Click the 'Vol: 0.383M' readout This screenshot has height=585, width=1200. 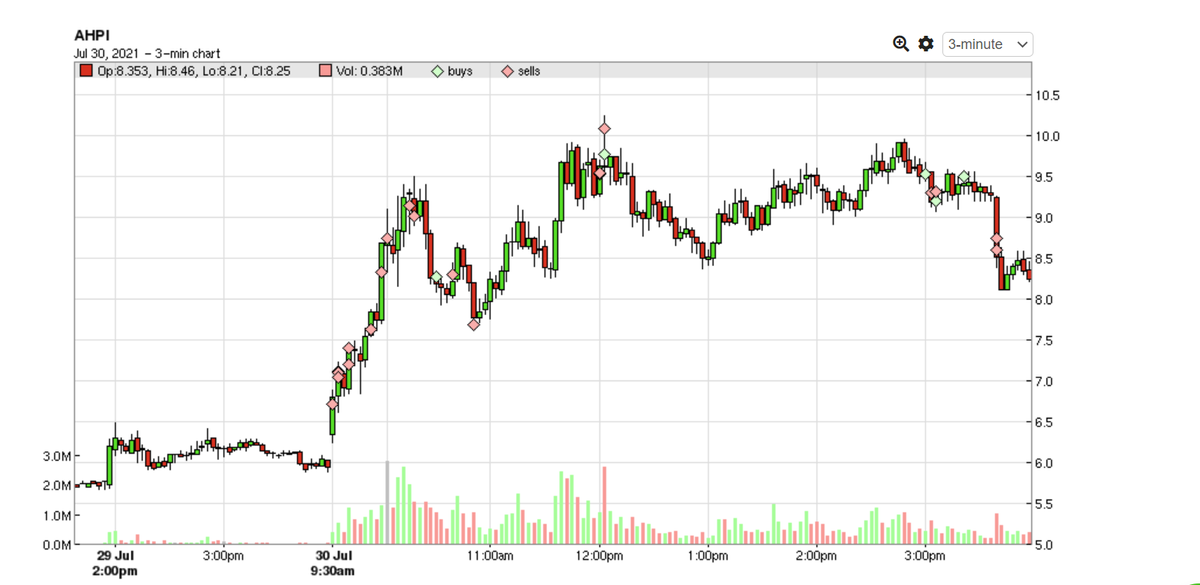(x=369, y=71)
